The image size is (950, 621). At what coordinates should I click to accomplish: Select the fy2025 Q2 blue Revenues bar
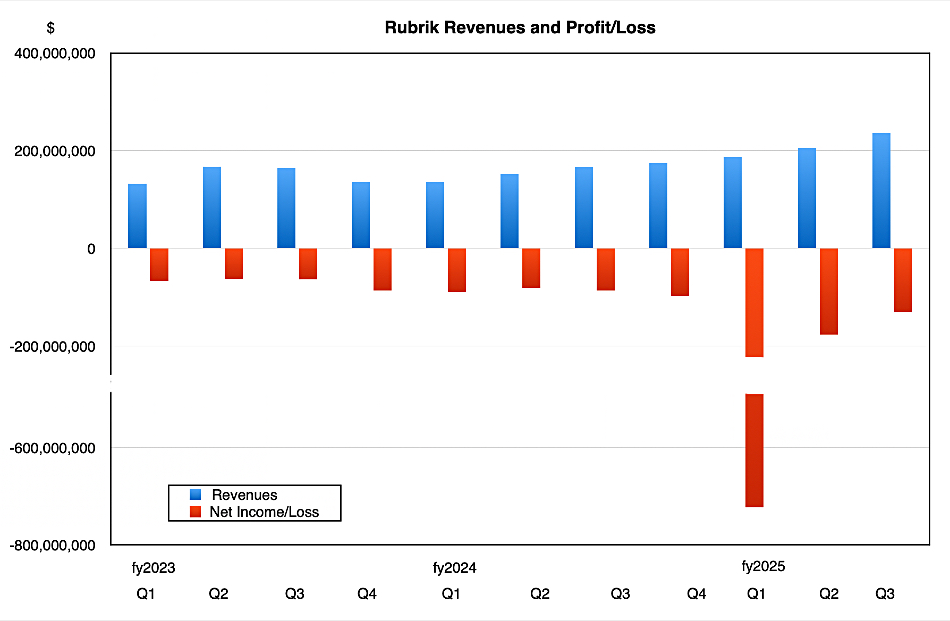(x=807, y=198)
